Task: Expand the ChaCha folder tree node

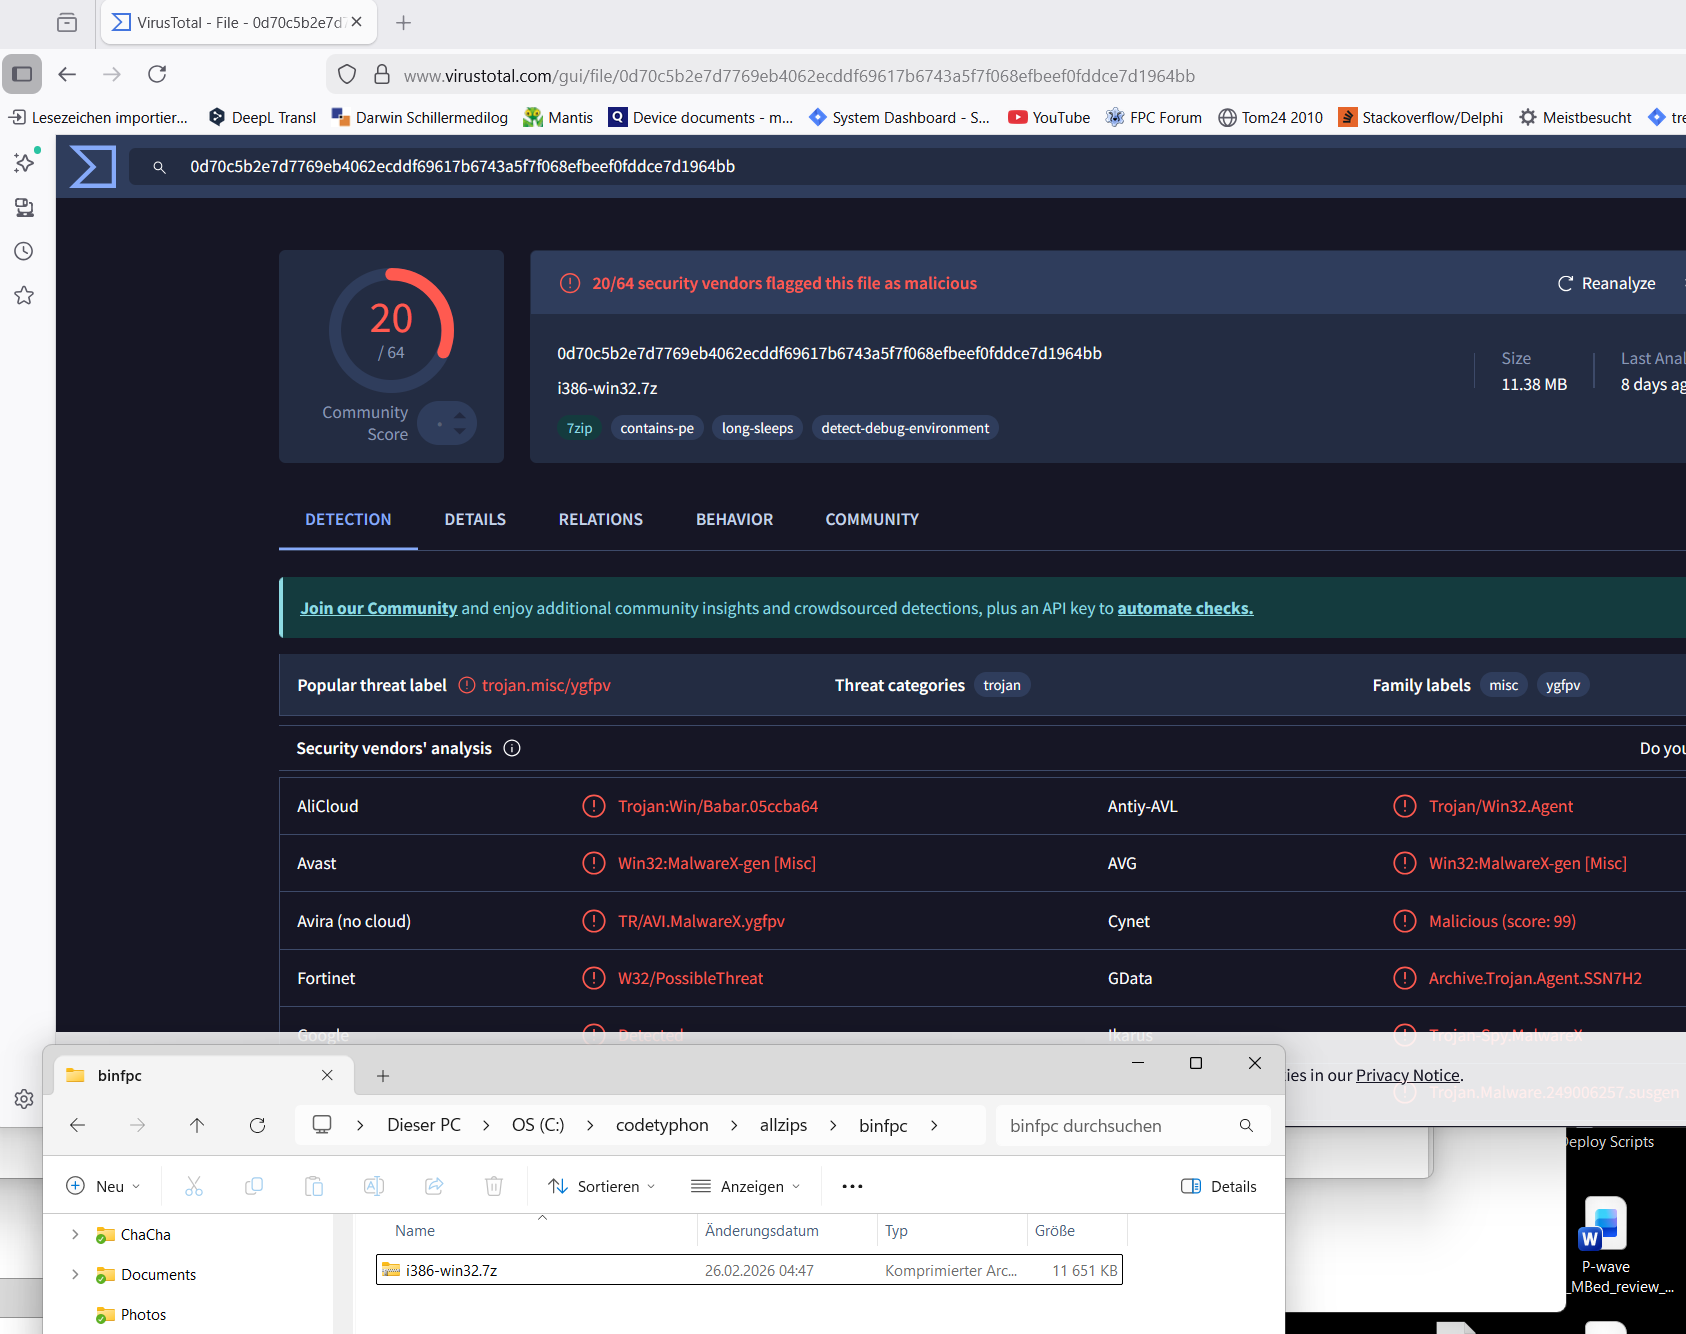Action: point(75,1235)
